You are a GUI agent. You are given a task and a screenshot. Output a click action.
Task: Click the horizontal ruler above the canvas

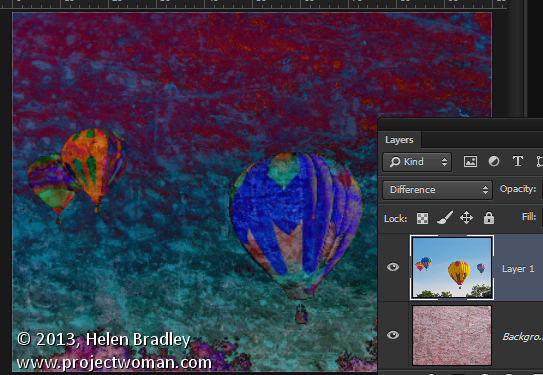coord(253,4)
